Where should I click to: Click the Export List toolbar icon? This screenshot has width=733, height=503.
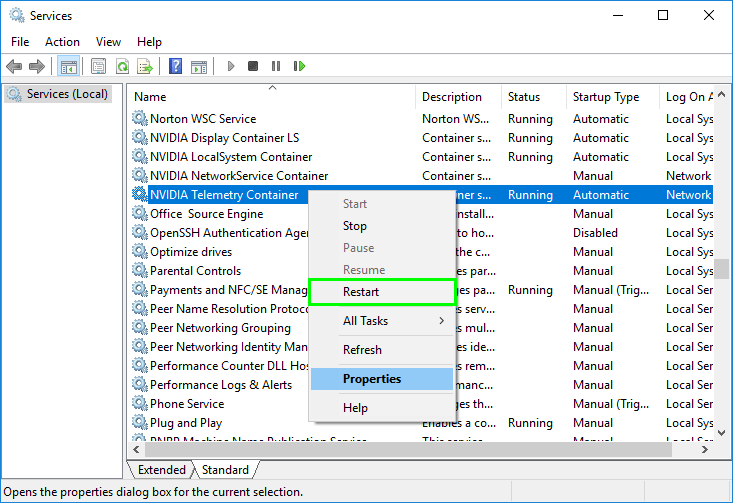145,66
